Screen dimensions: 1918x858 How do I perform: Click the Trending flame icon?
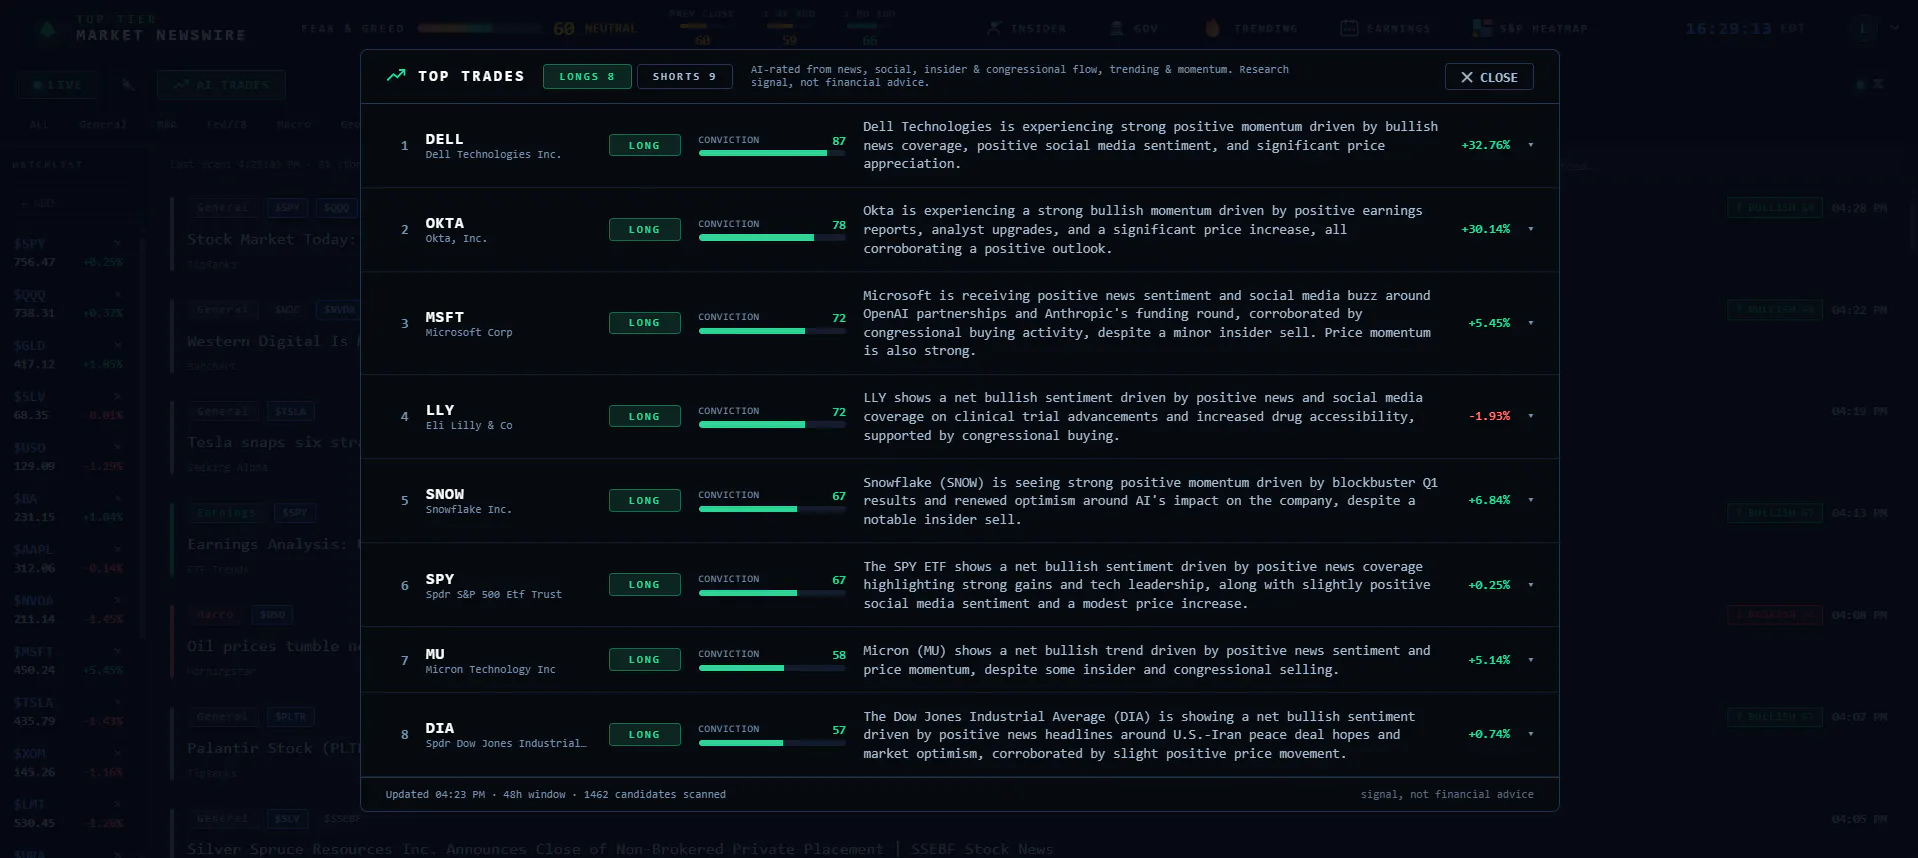click(x=1212, y=28)
